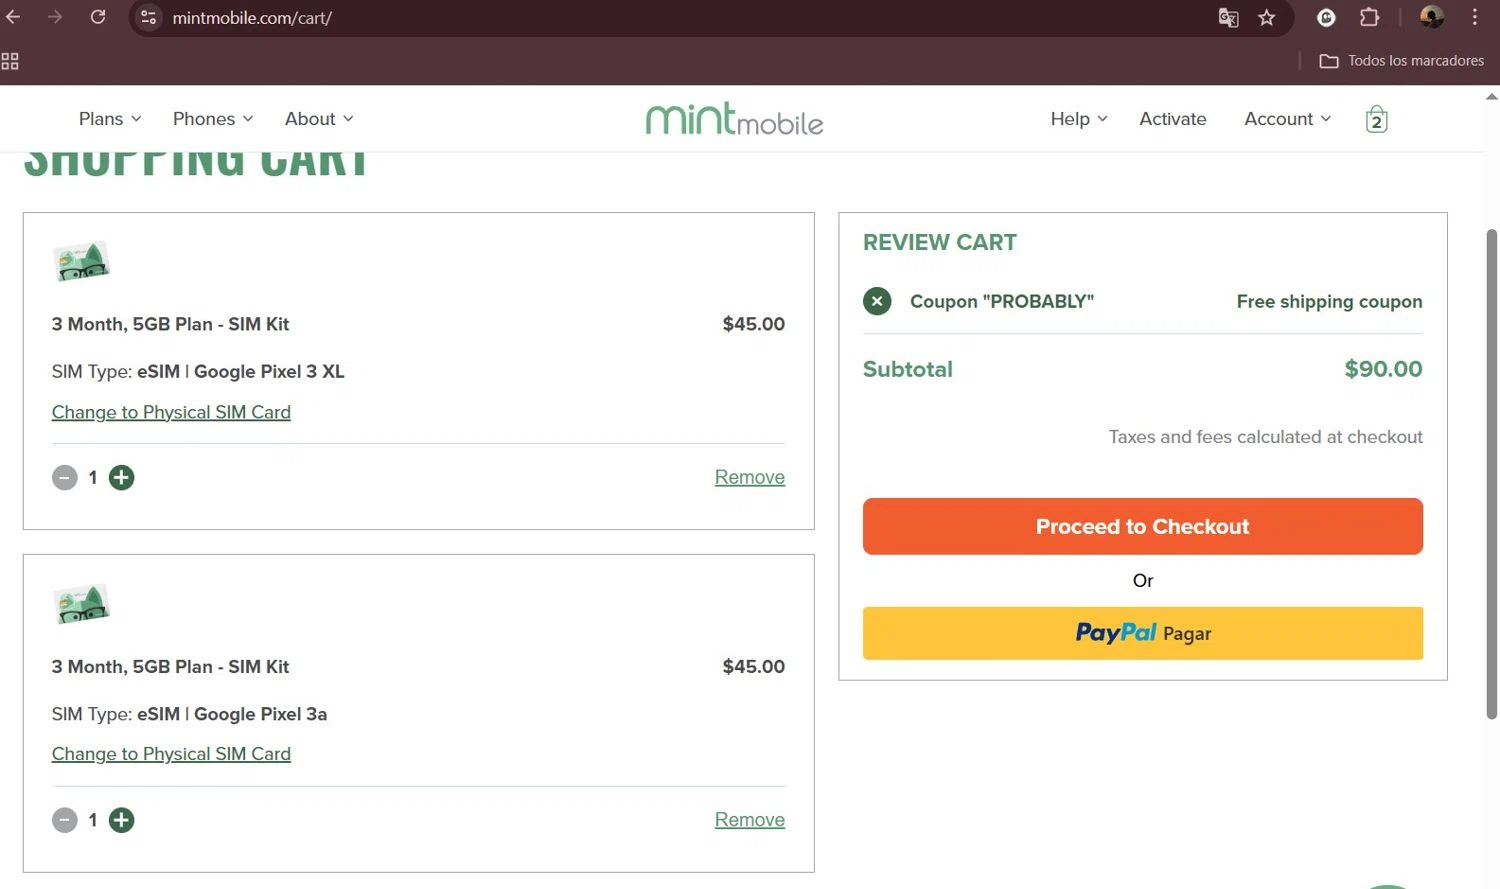
Task: Expand the Plans navigation menu
Action: pos(110,119)
